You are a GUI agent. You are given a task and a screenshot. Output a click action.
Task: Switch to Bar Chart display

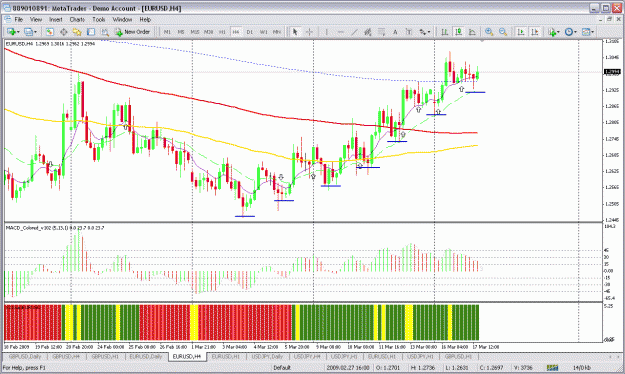pyautogui.click(x=444, y=32)
